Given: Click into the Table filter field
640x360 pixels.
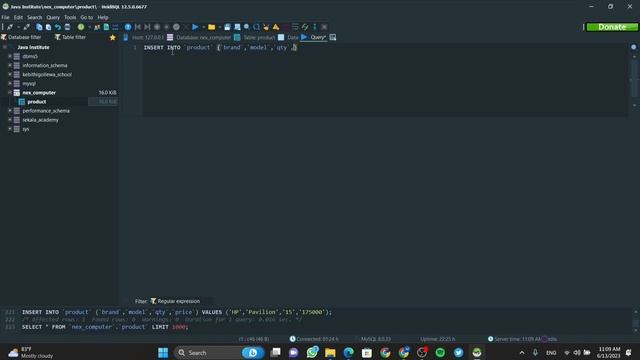Looking at the screenshot, I should point(73,37).
